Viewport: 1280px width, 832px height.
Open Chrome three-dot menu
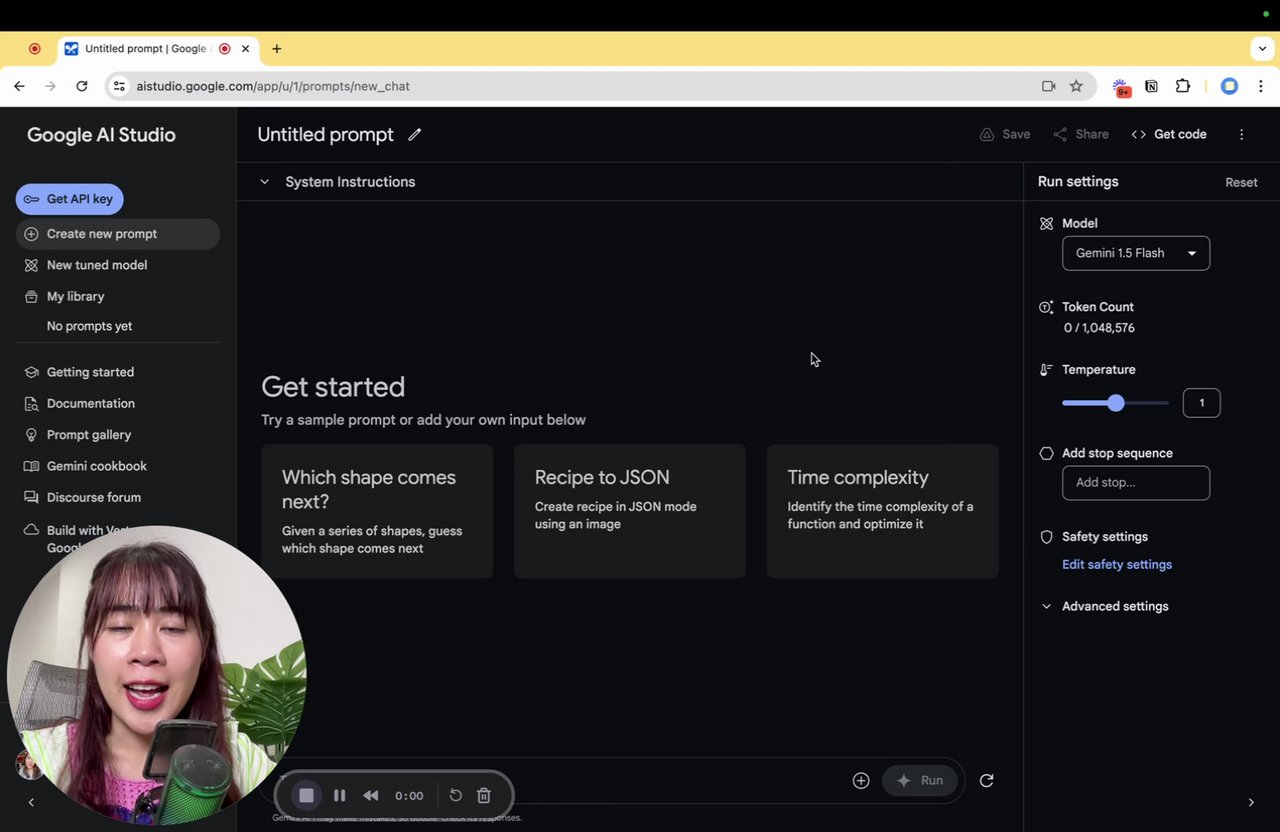click(1261, 86)
